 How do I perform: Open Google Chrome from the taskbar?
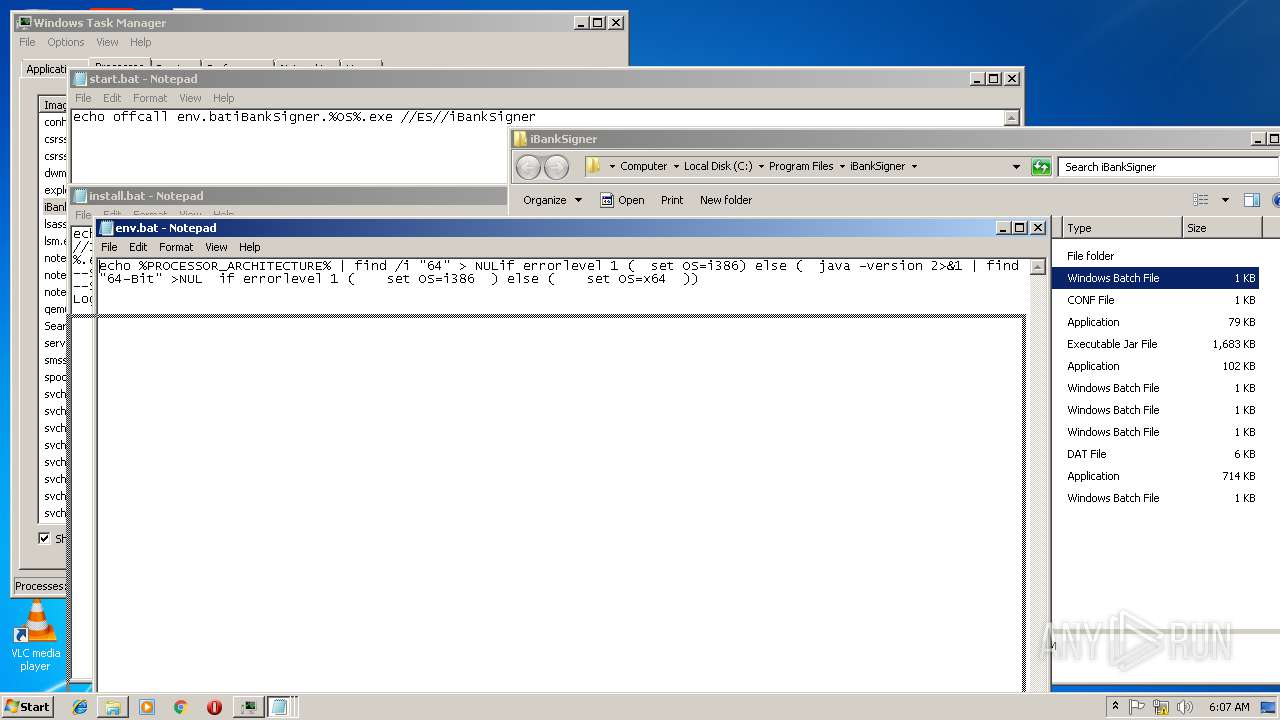tap(180, 707)
